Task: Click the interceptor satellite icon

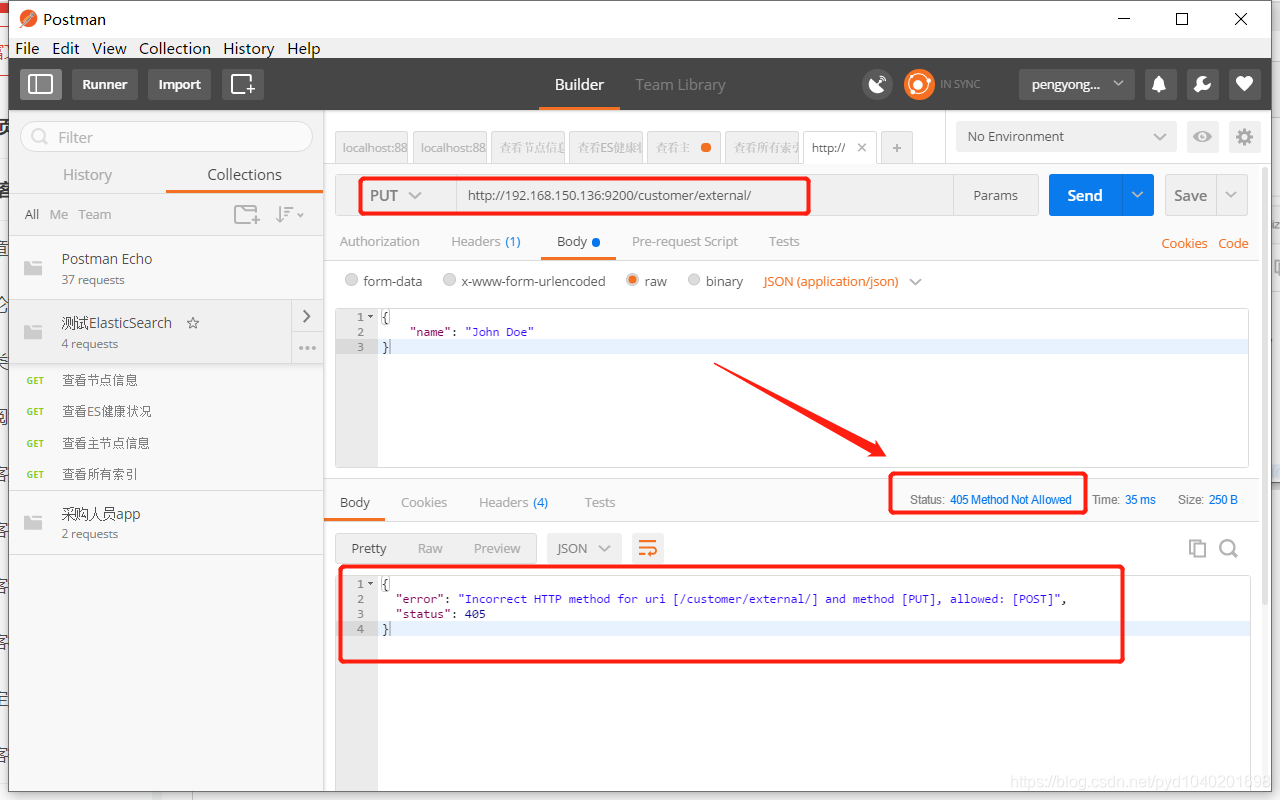Action: (877, 84)
